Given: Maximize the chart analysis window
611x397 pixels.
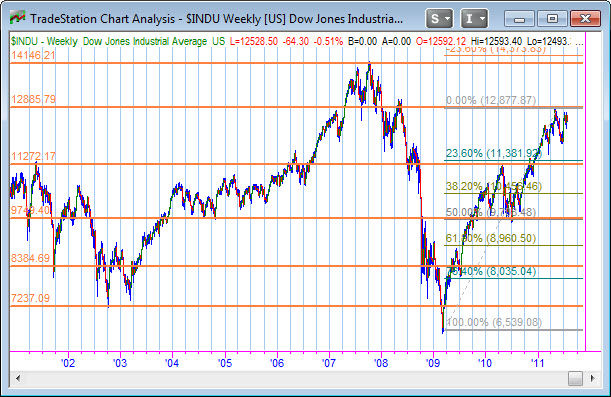Looking at the screenshot, I should click(552, 18).
